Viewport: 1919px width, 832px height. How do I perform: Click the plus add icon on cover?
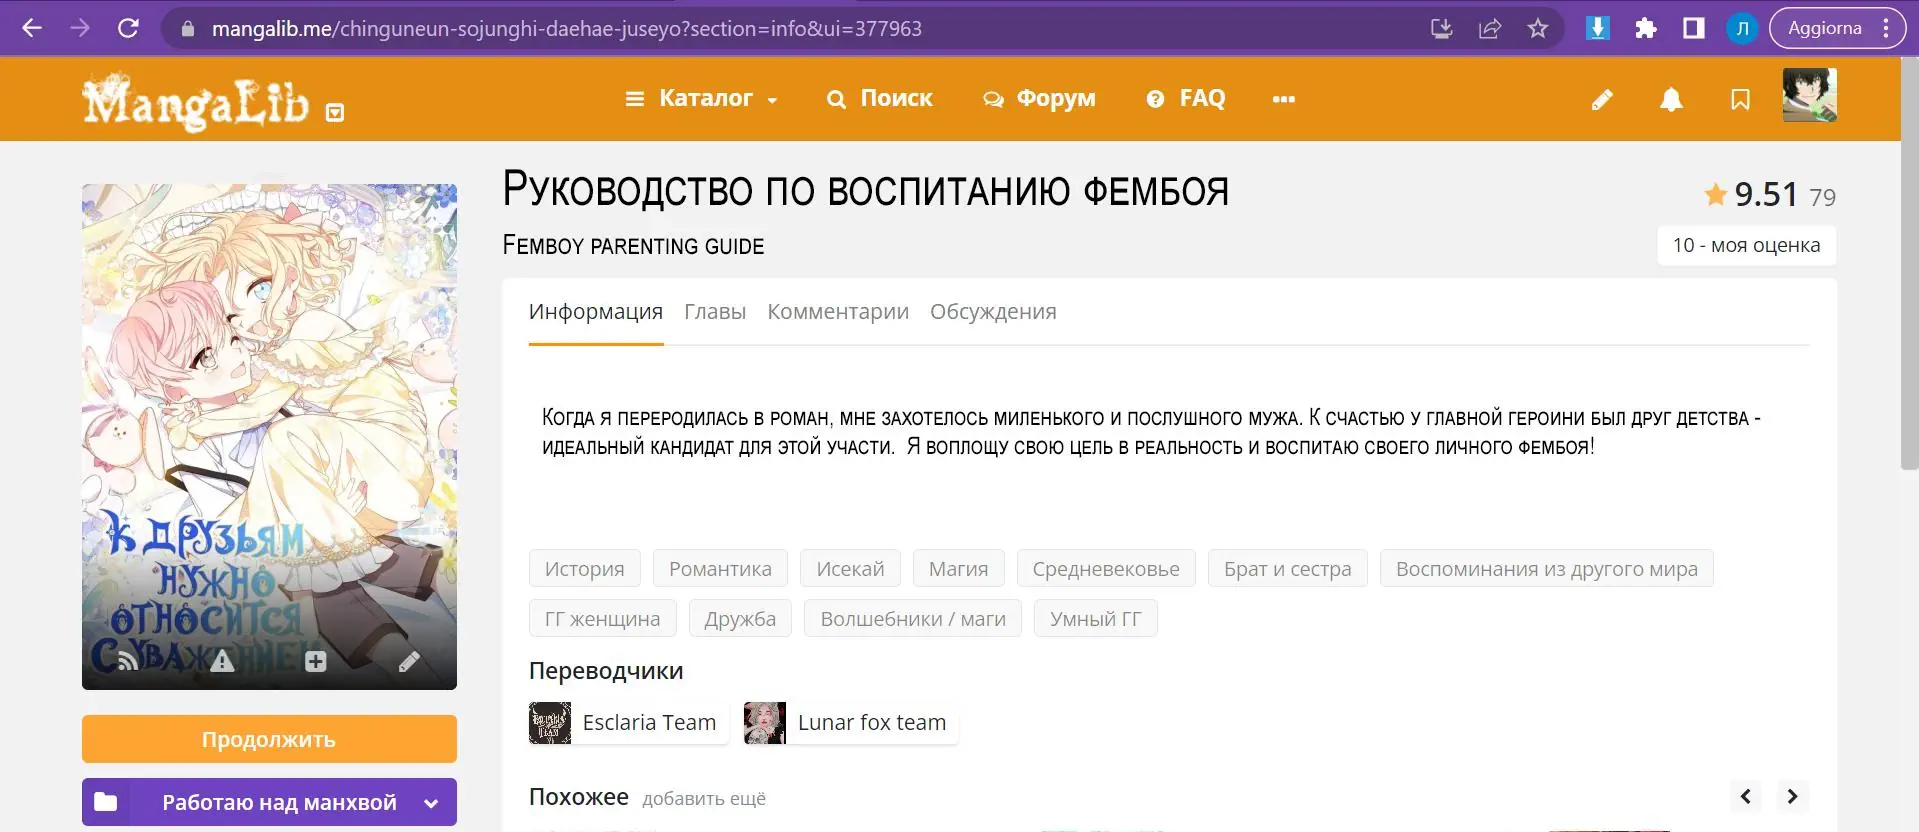point(316,661)
